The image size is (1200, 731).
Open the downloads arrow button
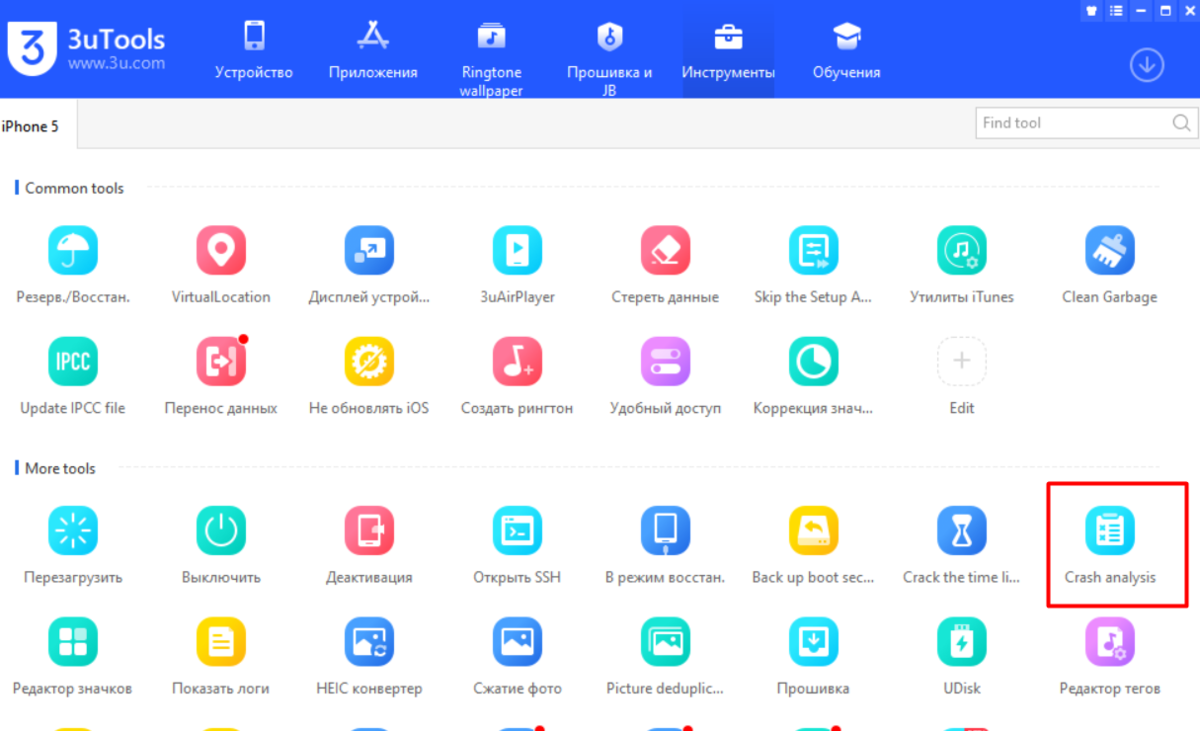click(x=1147, y=66)
